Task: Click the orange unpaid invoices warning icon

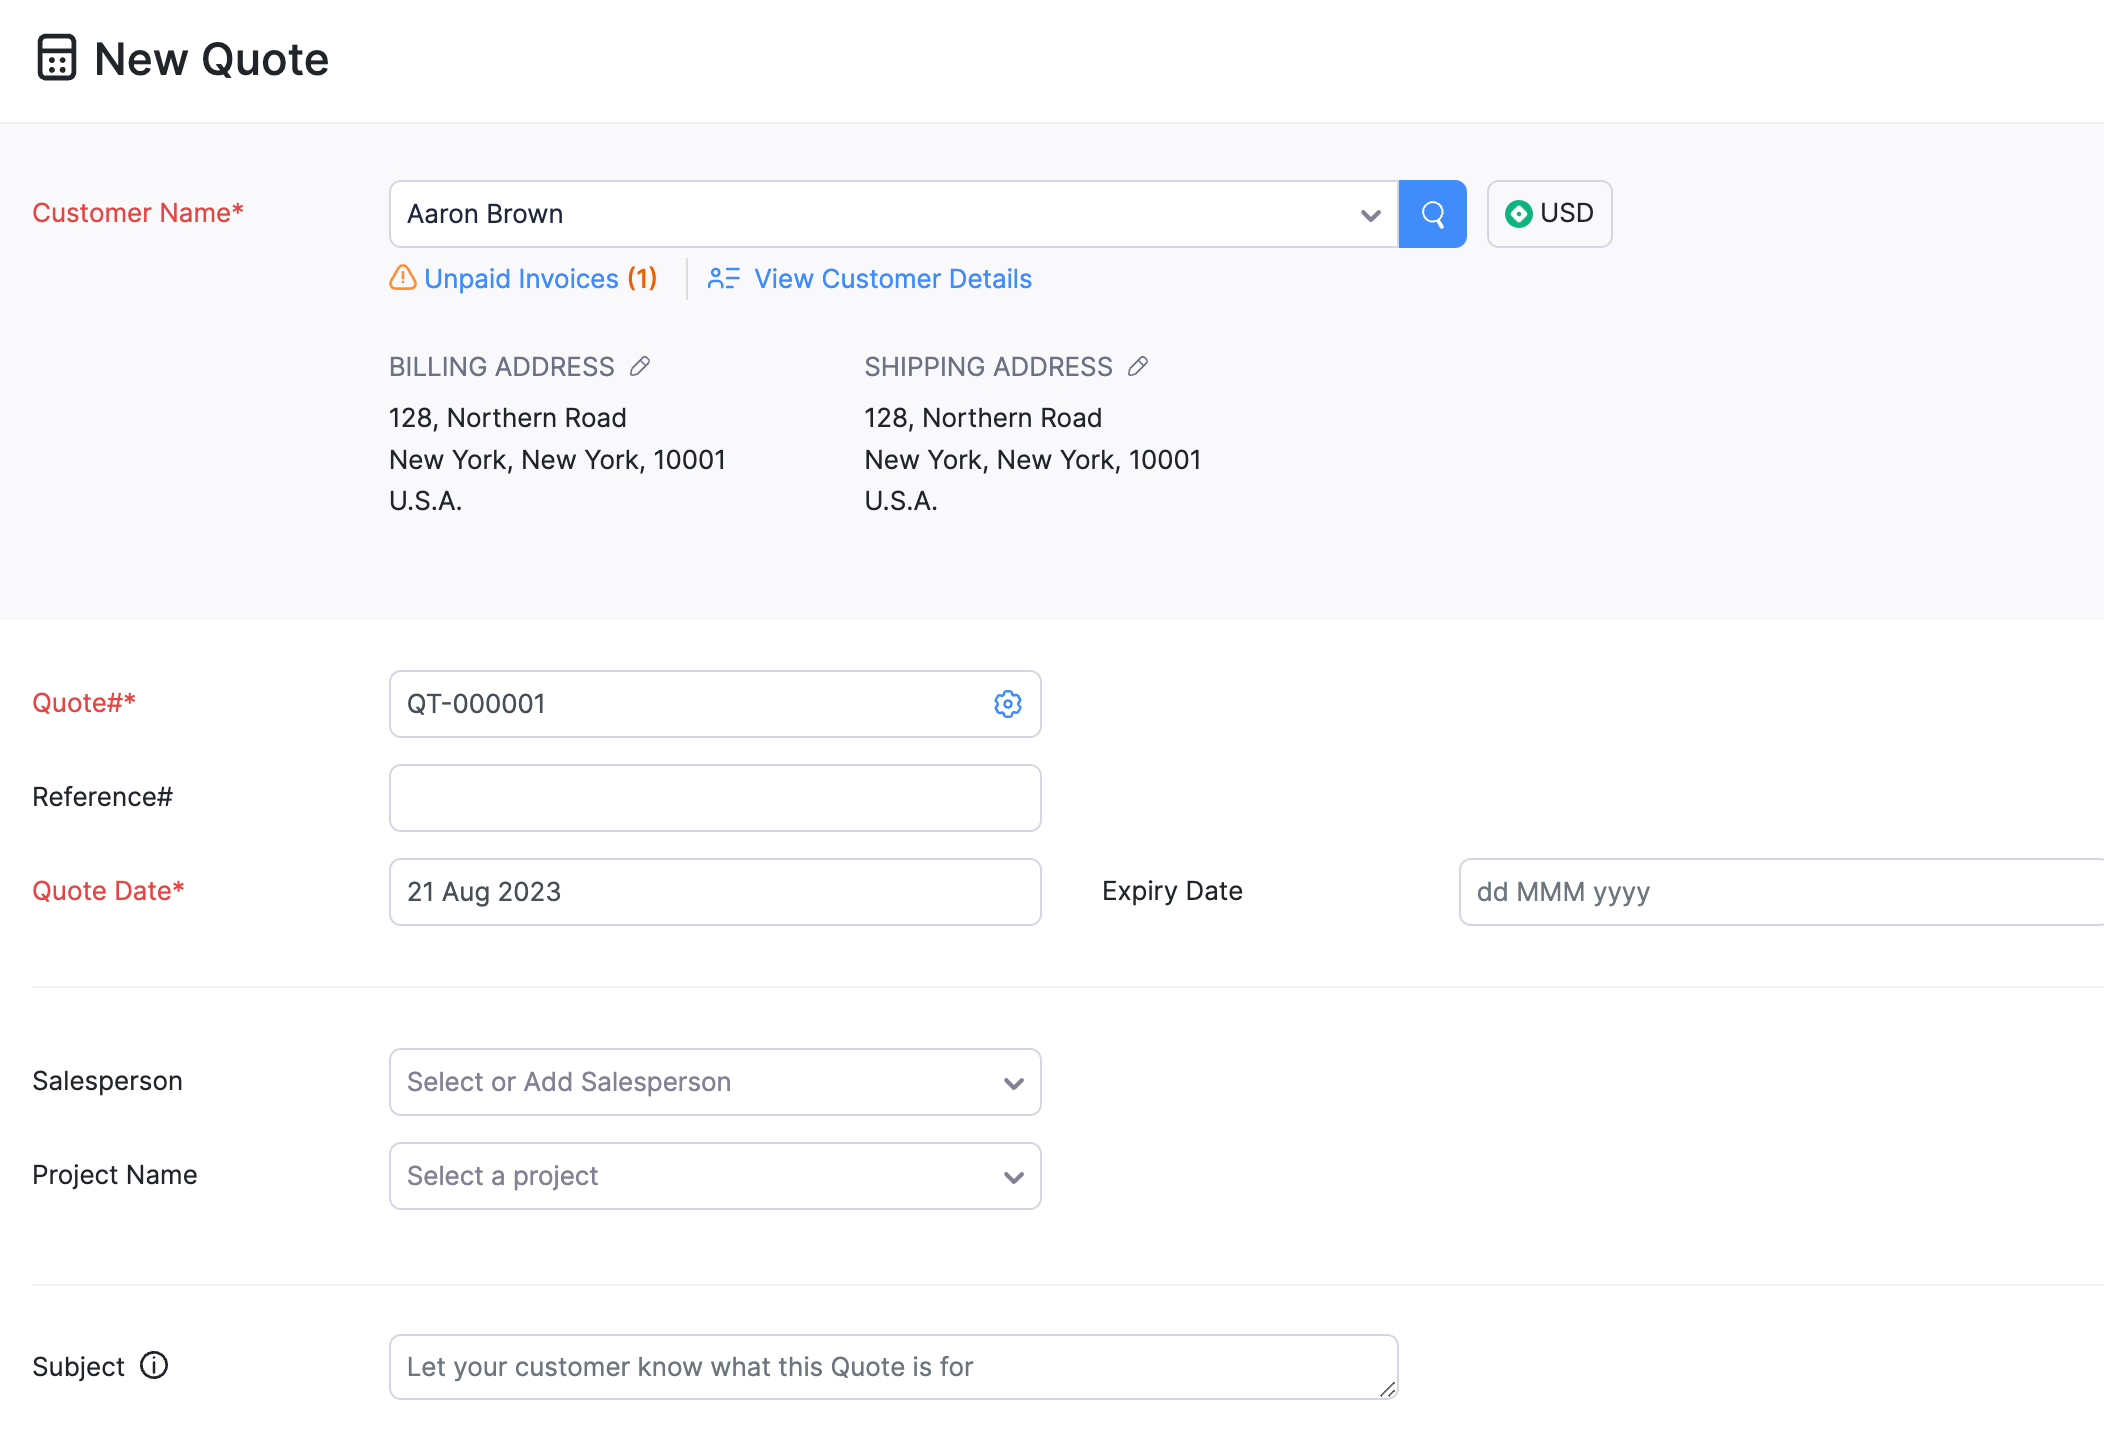Action: coord(402,278)
